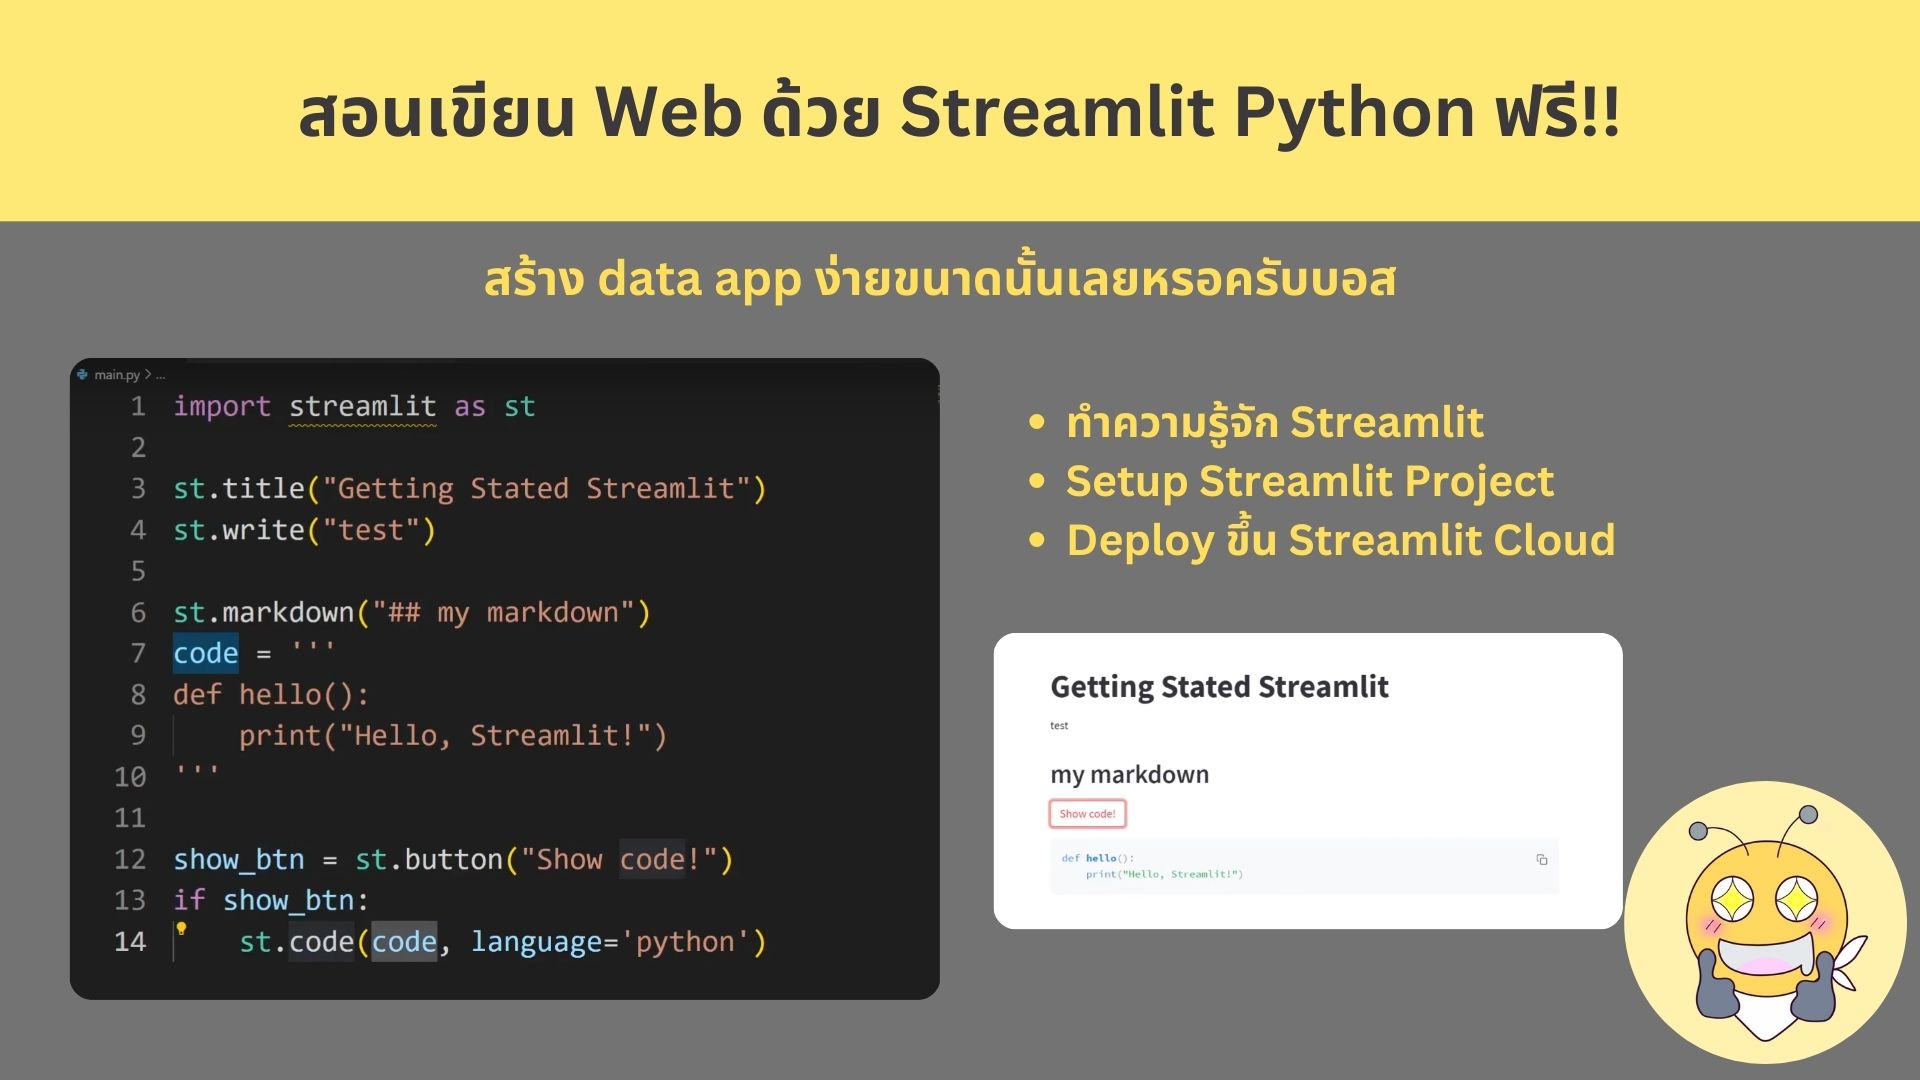Click the lightbulb quick-fix icon on line 14

pos(181,928)
